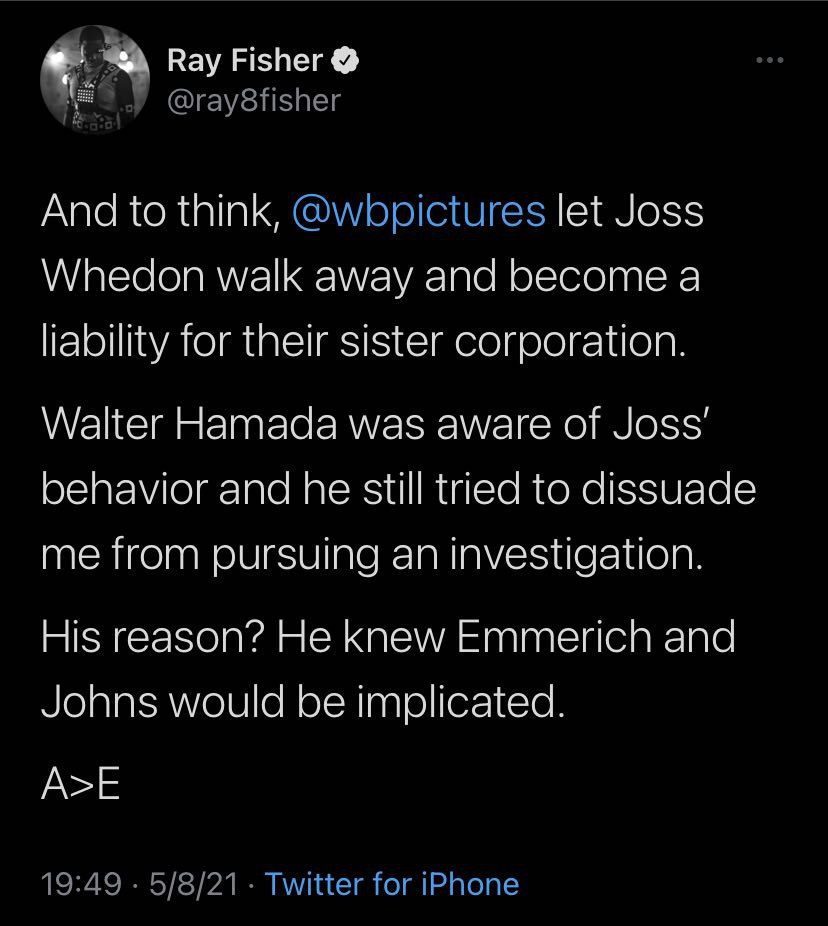Viewport: 828px width, 926px height.
Task: Click the Ray Fisher display name
Action: pyautogui.click(x=244, y=62)
